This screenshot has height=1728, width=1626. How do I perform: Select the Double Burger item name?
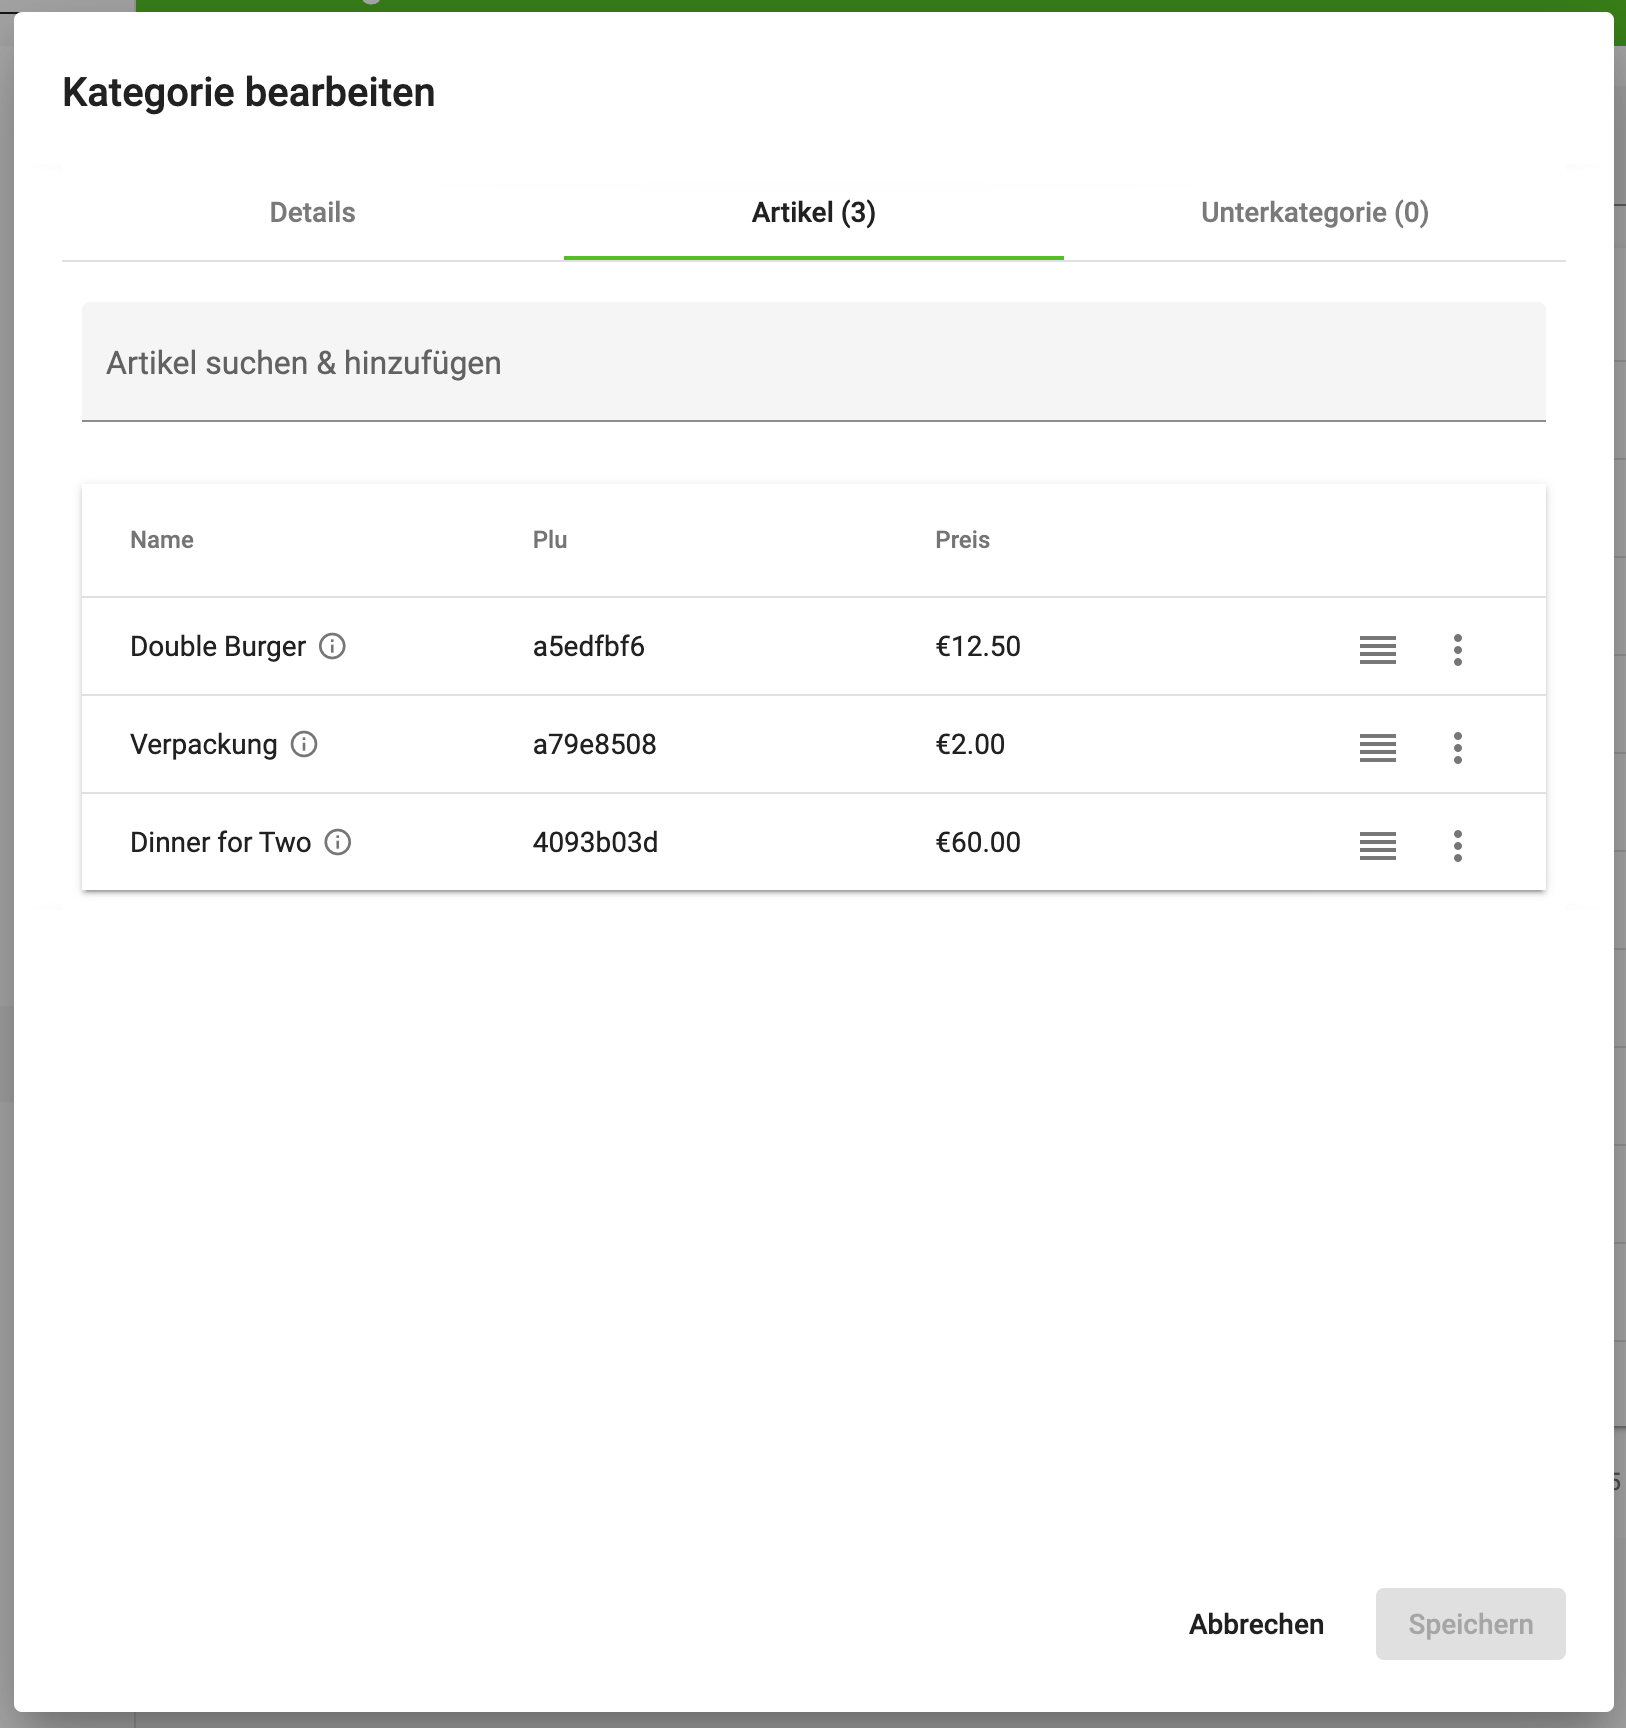pos(218,647)
